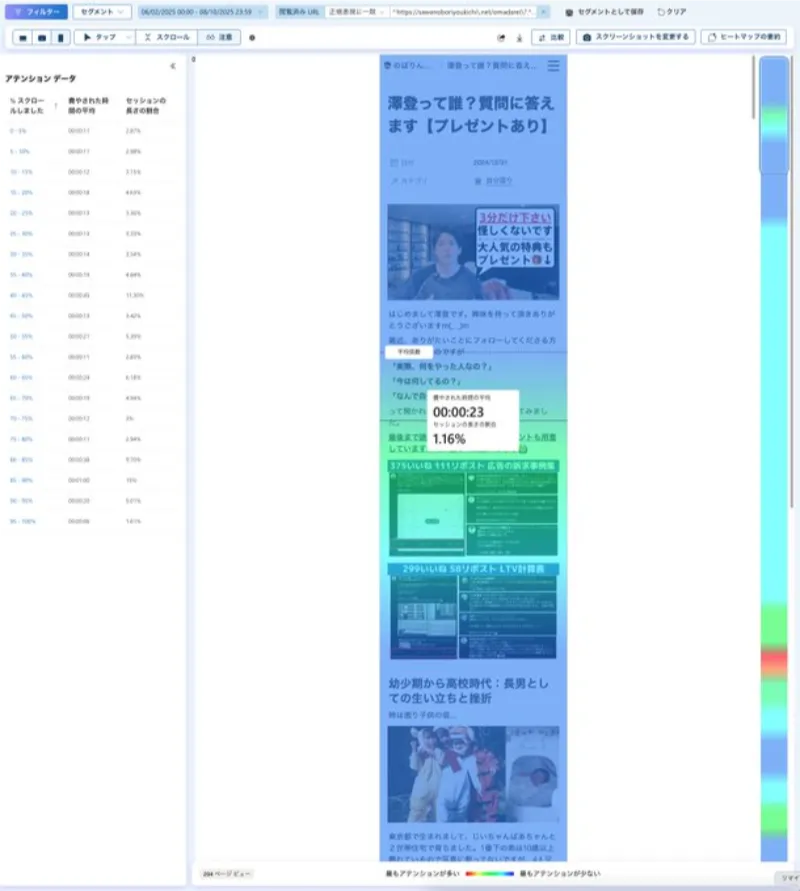Click the visited URL input field
This screenshot has height=891, width=800.
pyautogui.click(x=462, y=12)
